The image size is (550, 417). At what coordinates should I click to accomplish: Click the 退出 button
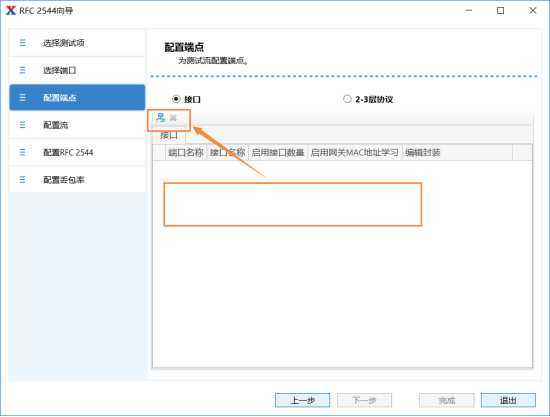tap(508, 400)
